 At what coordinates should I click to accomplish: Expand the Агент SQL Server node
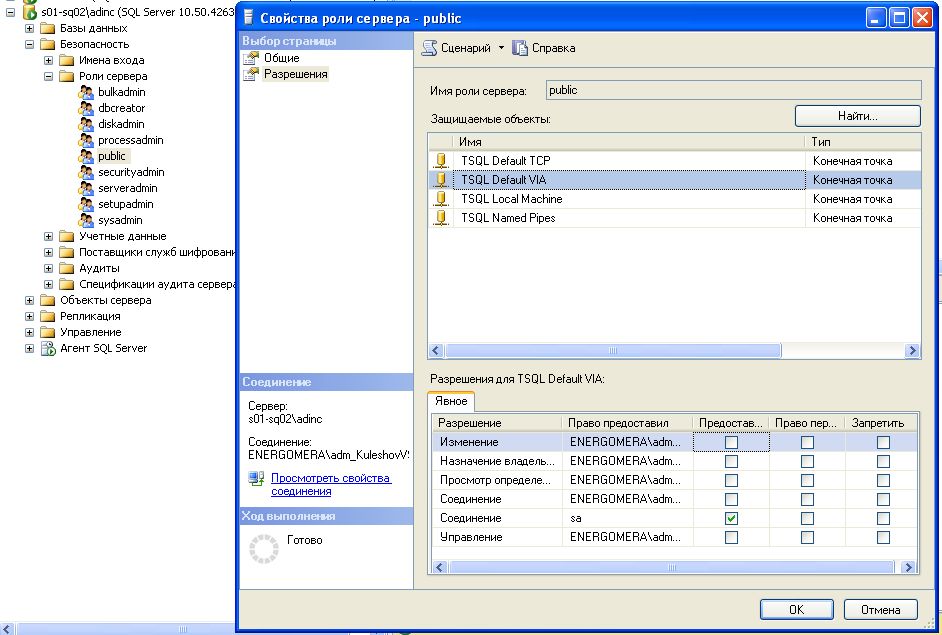tap(29, 348)
